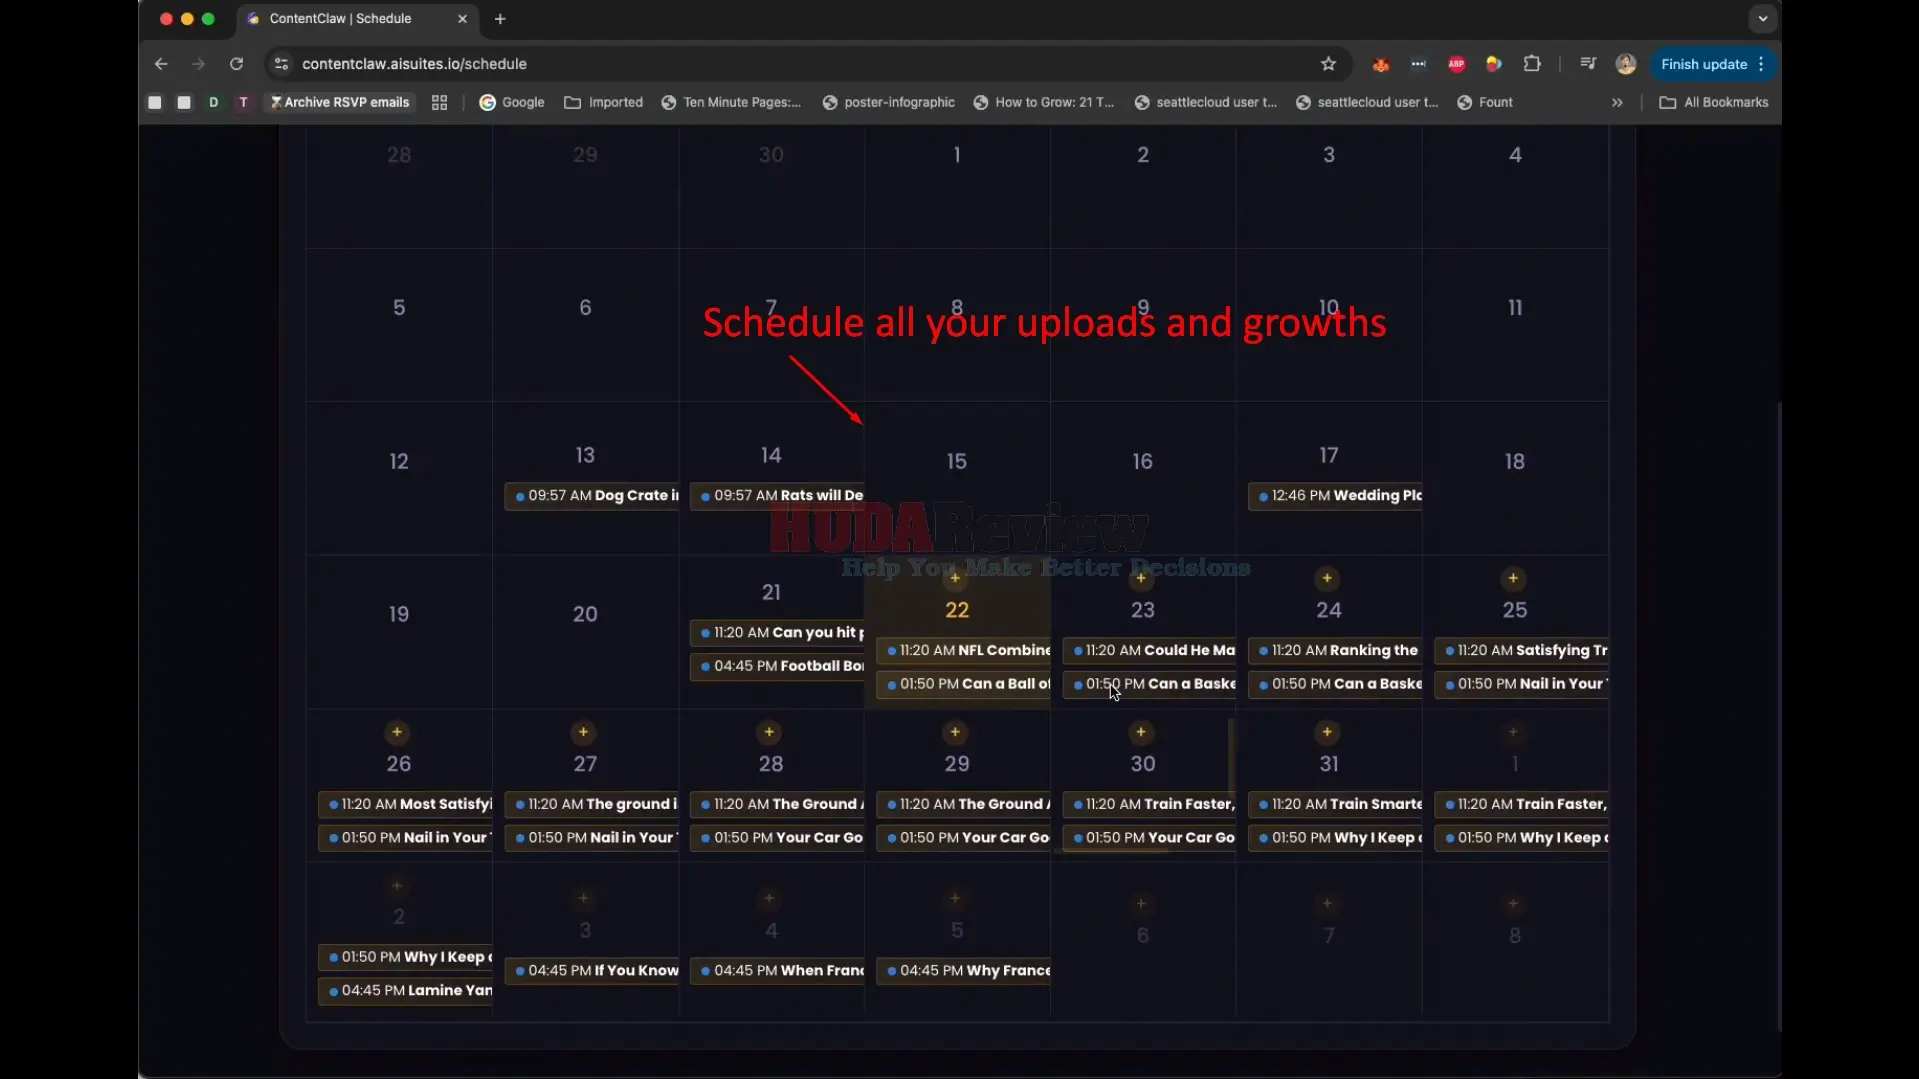Add a post on the 27th with the plus icon
1919x1079 pixels.
click(x=583, y=732)
